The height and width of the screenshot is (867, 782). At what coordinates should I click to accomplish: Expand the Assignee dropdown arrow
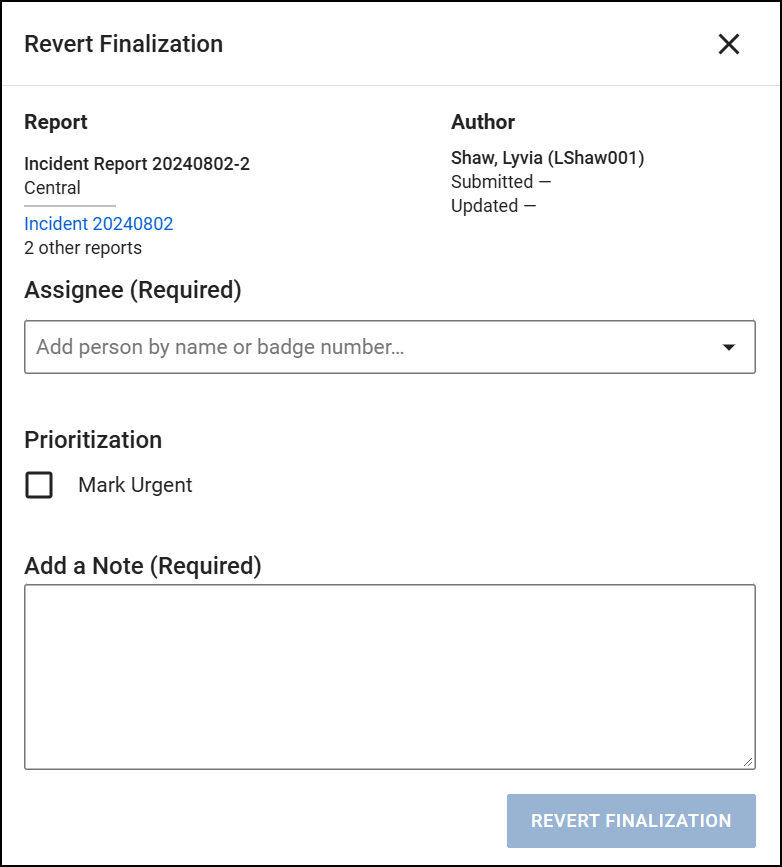(729, 347)
